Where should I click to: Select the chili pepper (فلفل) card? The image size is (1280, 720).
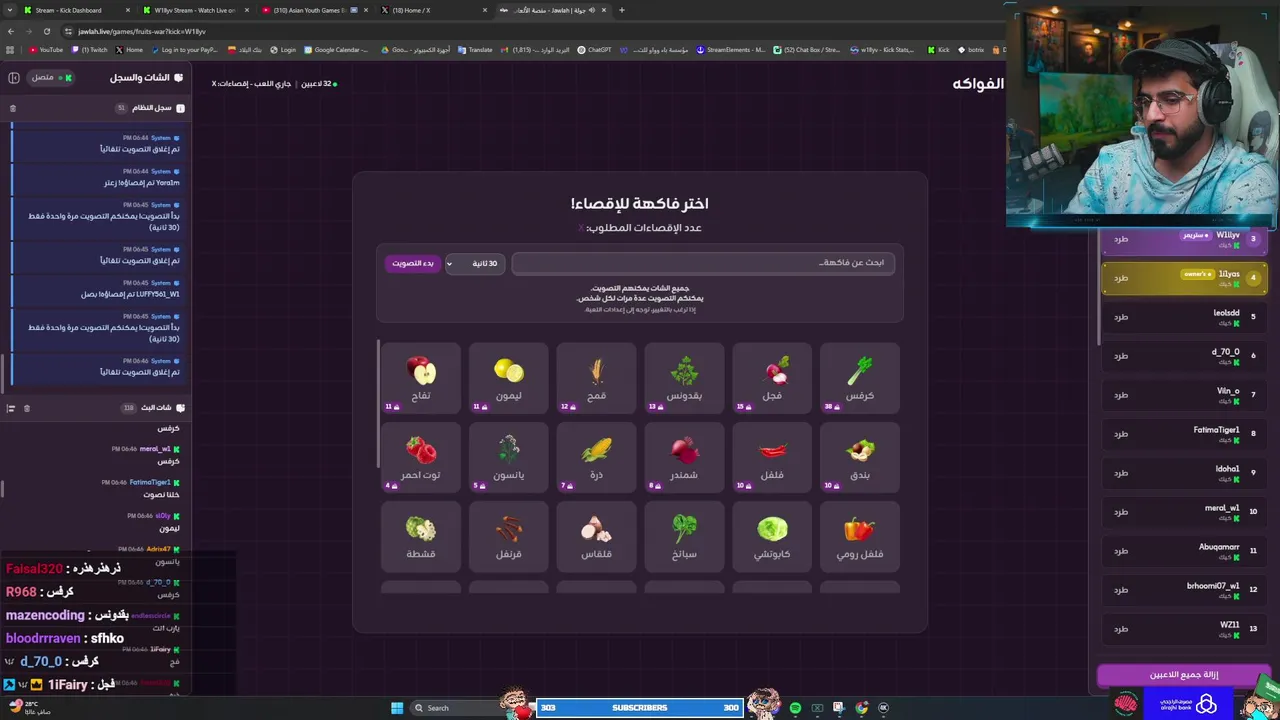point(772,457)
